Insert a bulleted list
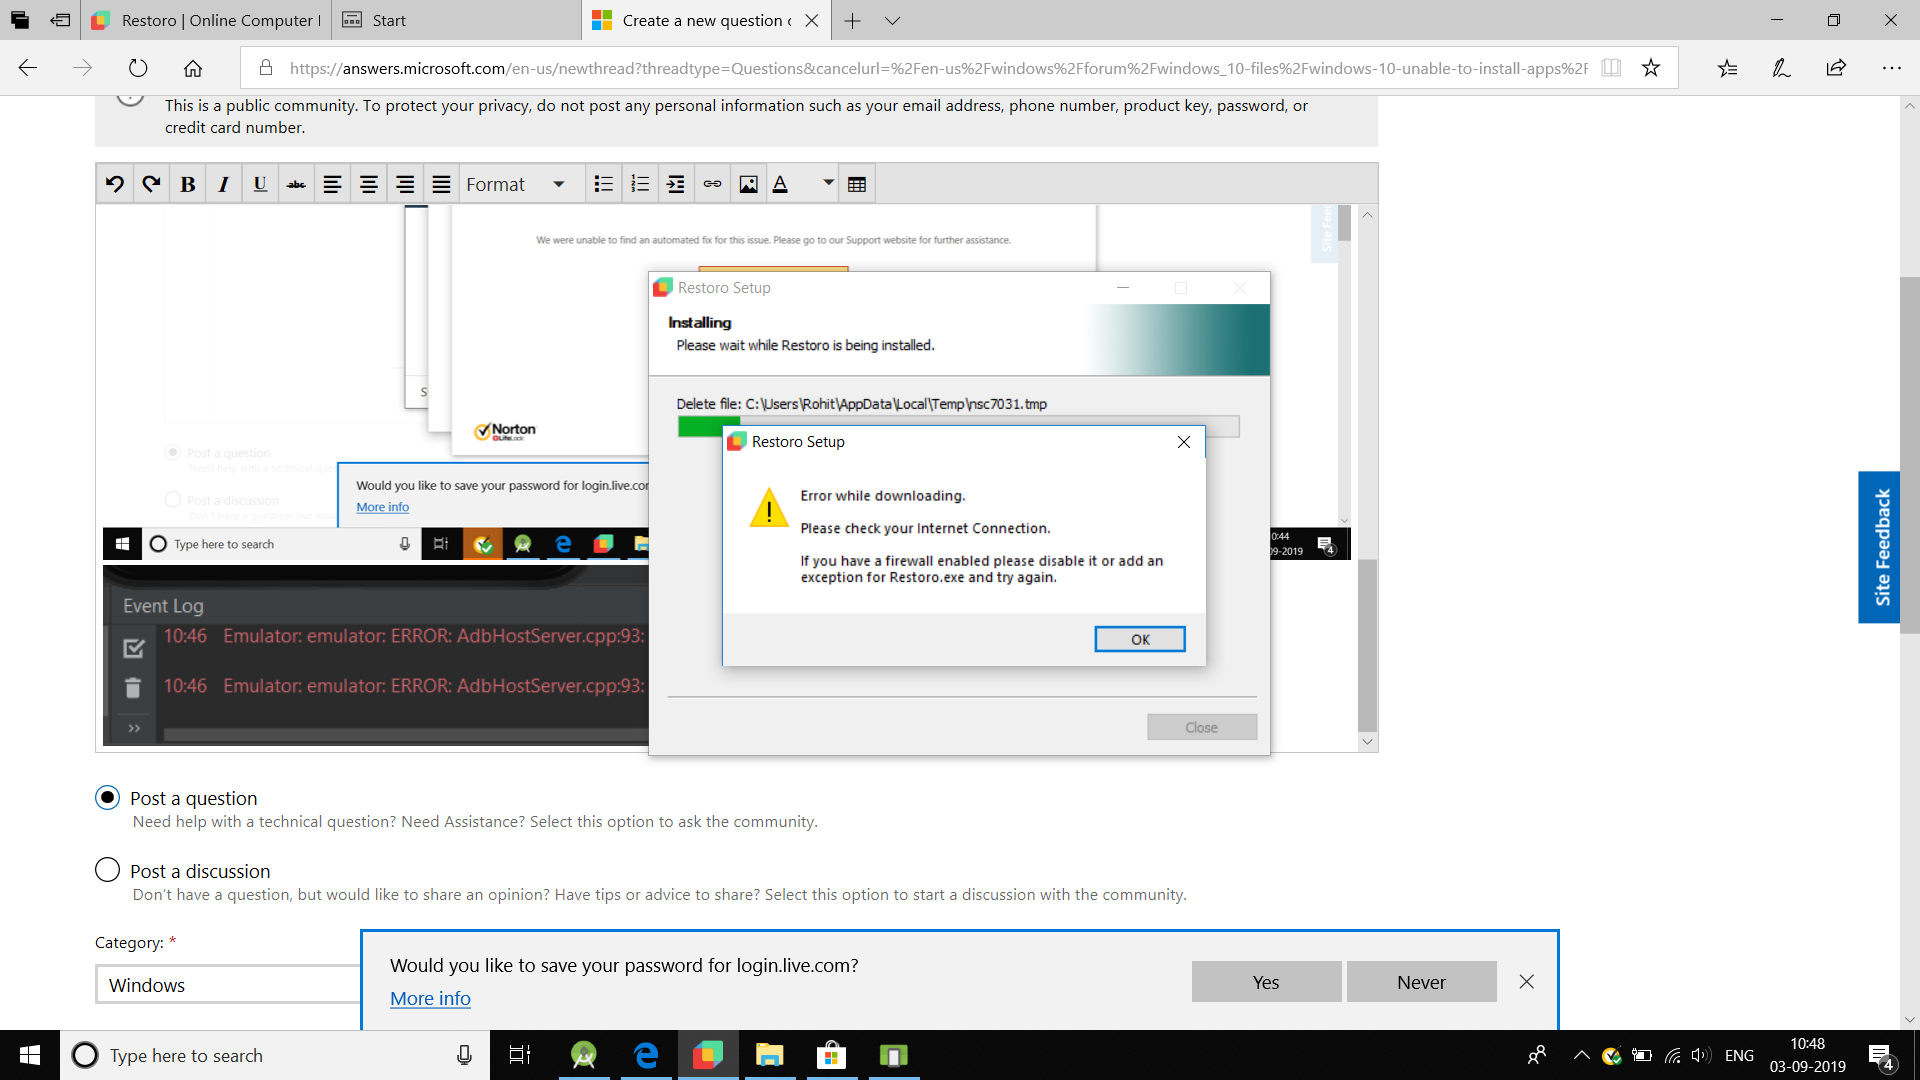This screenshot has height=1080, width=1920. click(x=603, y=184)
